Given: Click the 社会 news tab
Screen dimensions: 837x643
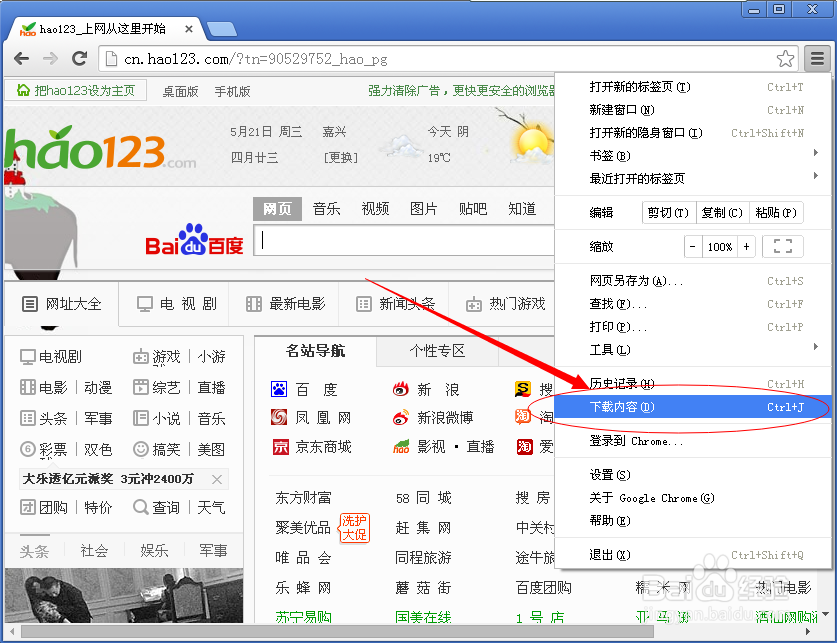Looking at the screenshot, I should [x=94, y=550].
